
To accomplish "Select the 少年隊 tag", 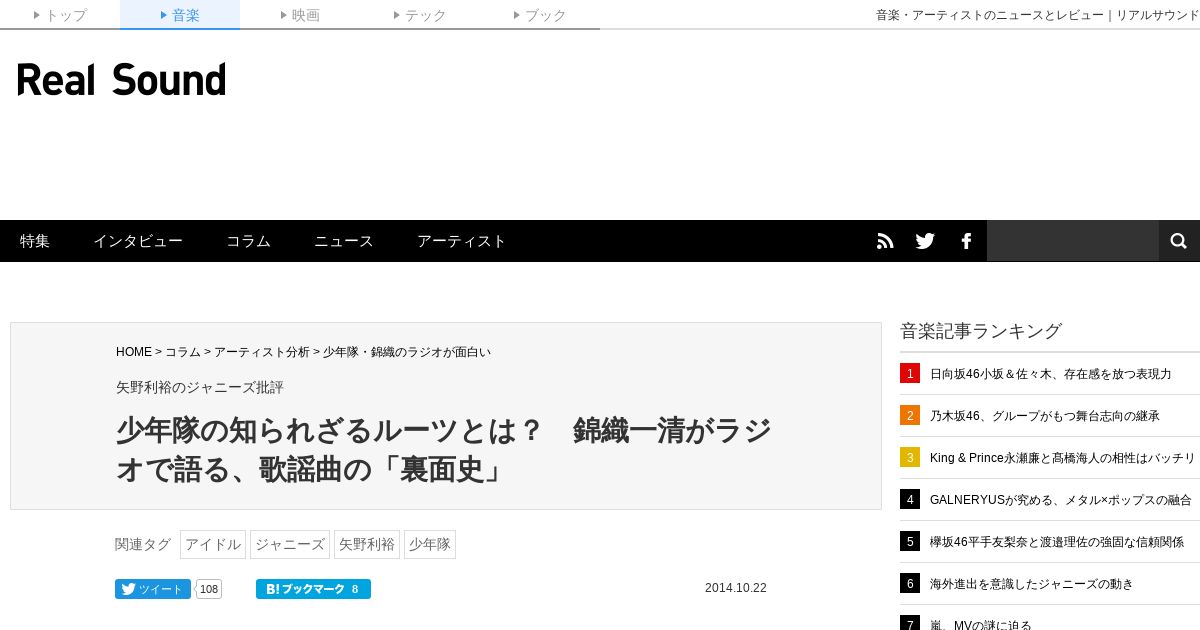I will [430, 545].
